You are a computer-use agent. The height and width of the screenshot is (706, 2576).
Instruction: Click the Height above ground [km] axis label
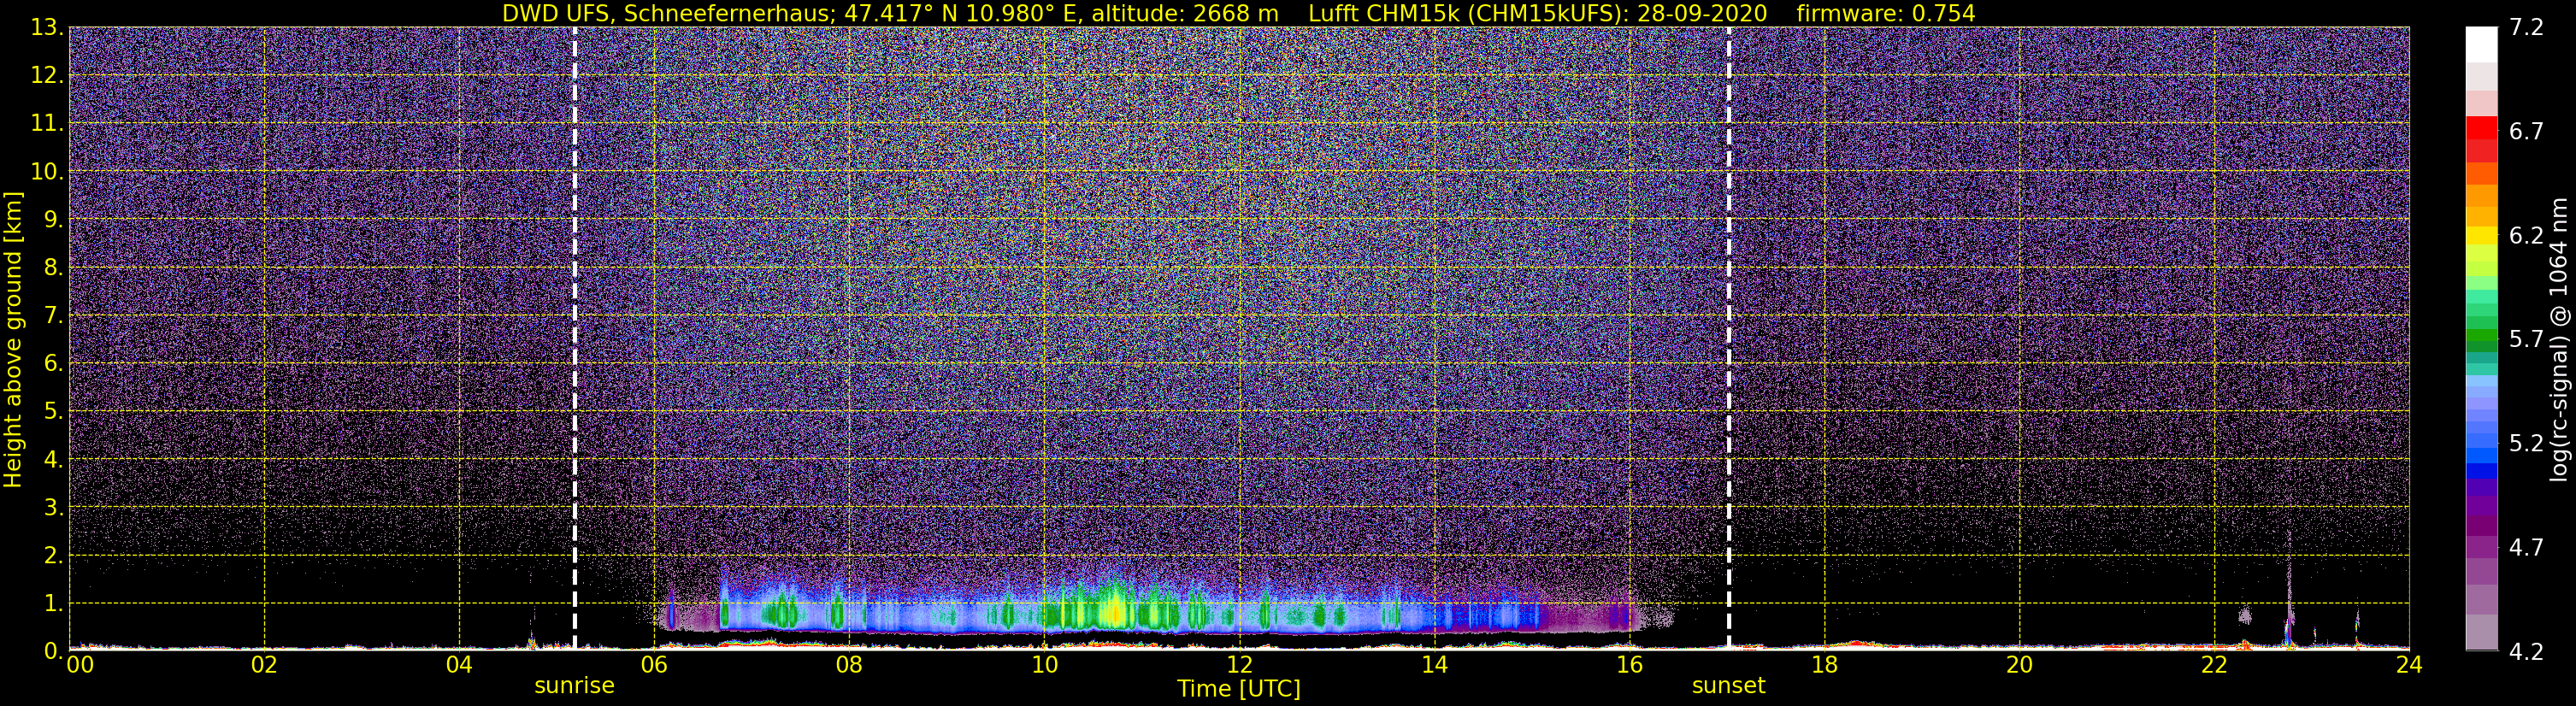pyautogui.click(x=13, y=339)
